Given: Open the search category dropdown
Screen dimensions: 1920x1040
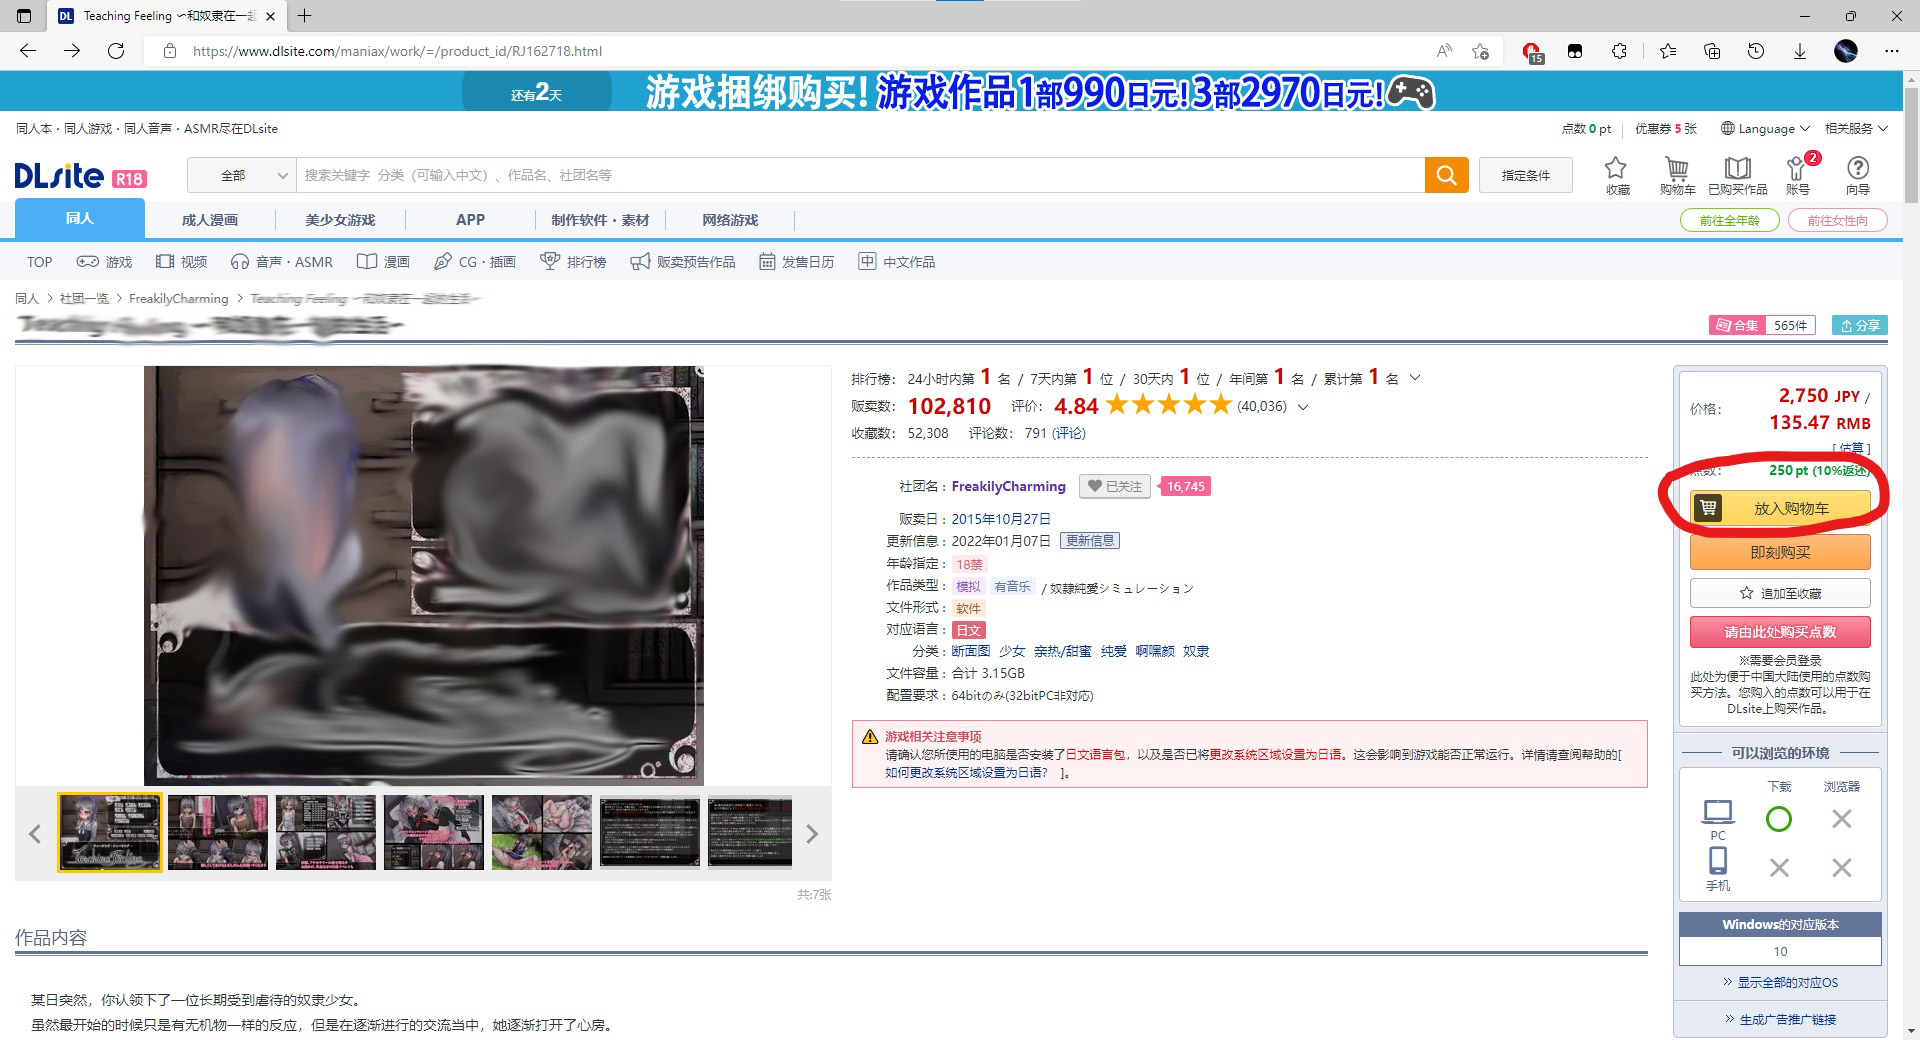Looking at the screenshot, I should click(241, 175).
